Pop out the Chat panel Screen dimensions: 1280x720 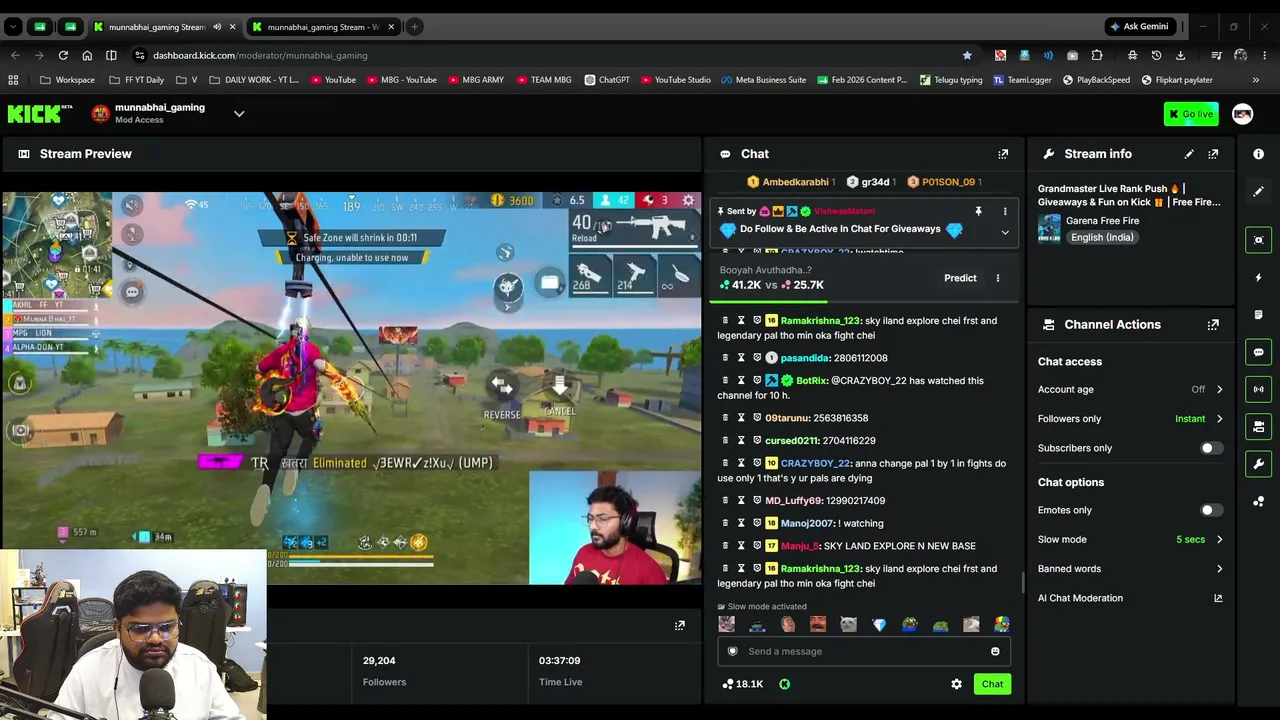1003,154
